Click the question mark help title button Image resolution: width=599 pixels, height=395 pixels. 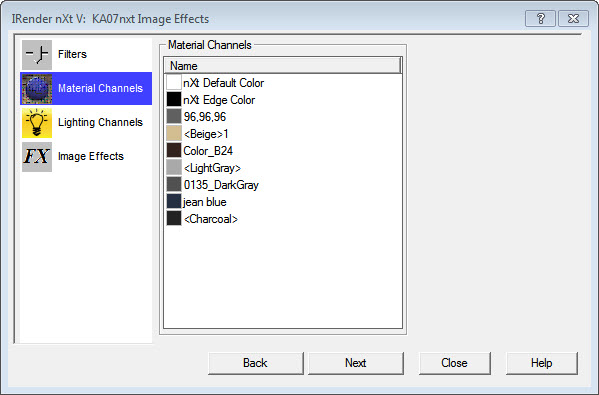[x=540, y=18]
